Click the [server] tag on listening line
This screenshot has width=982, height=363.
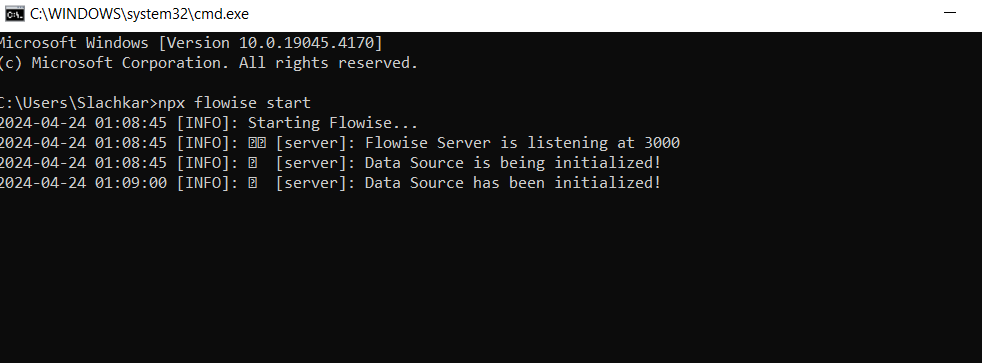click(x=311, y=143)
